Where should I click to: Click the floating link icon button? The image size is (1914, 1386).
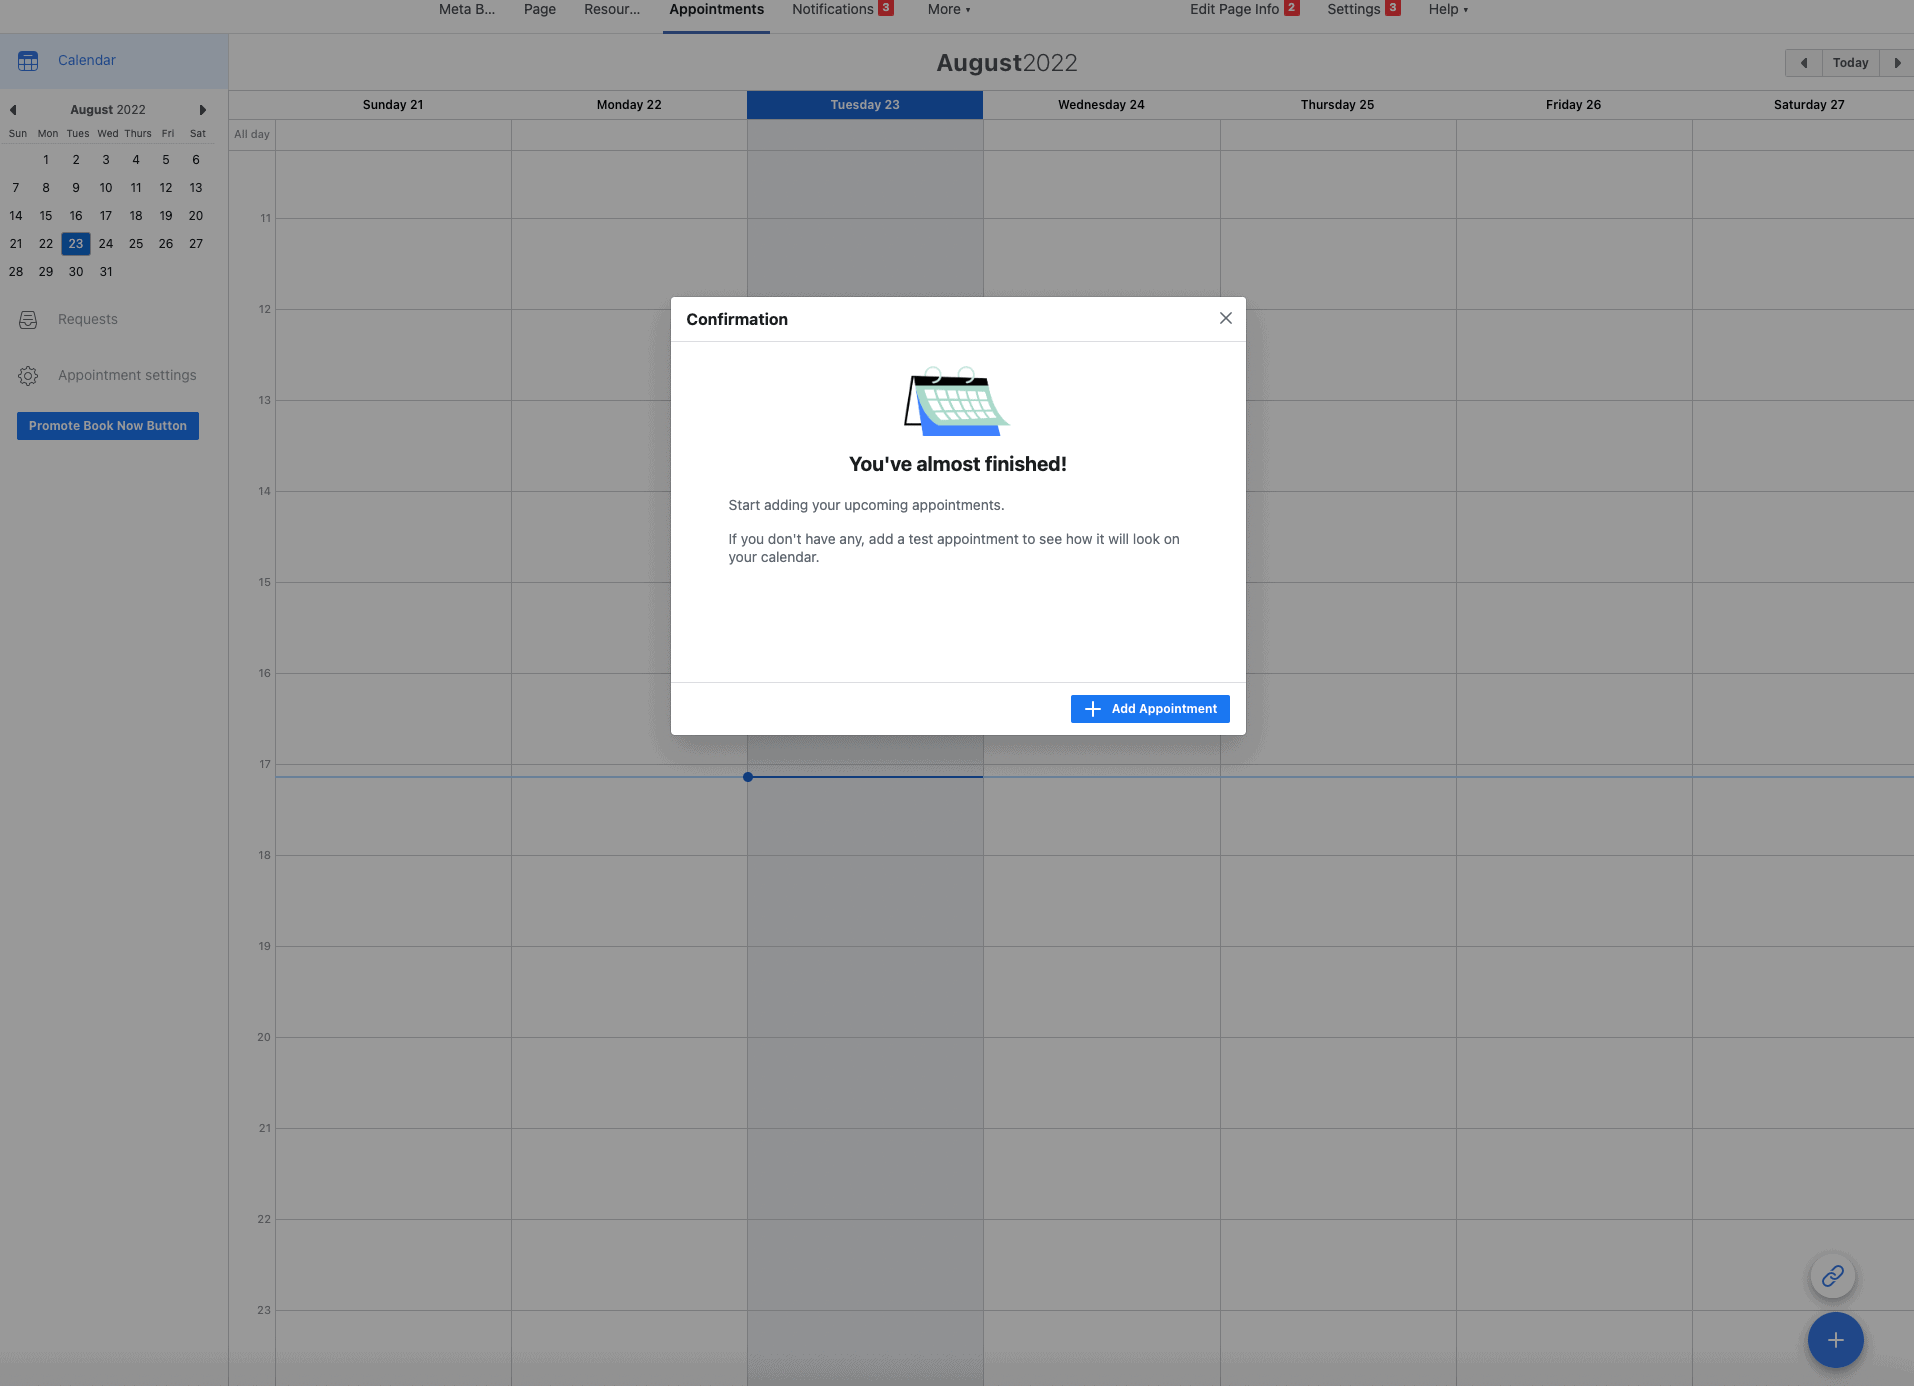click(1832, 1276)
